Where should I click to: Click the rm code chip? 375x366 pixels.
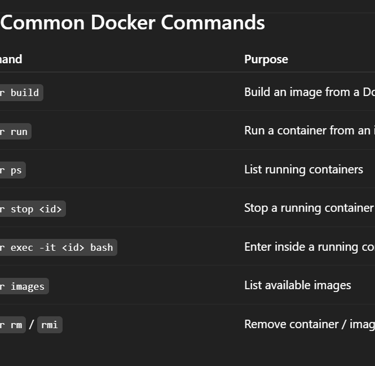(x=13, y=325)
